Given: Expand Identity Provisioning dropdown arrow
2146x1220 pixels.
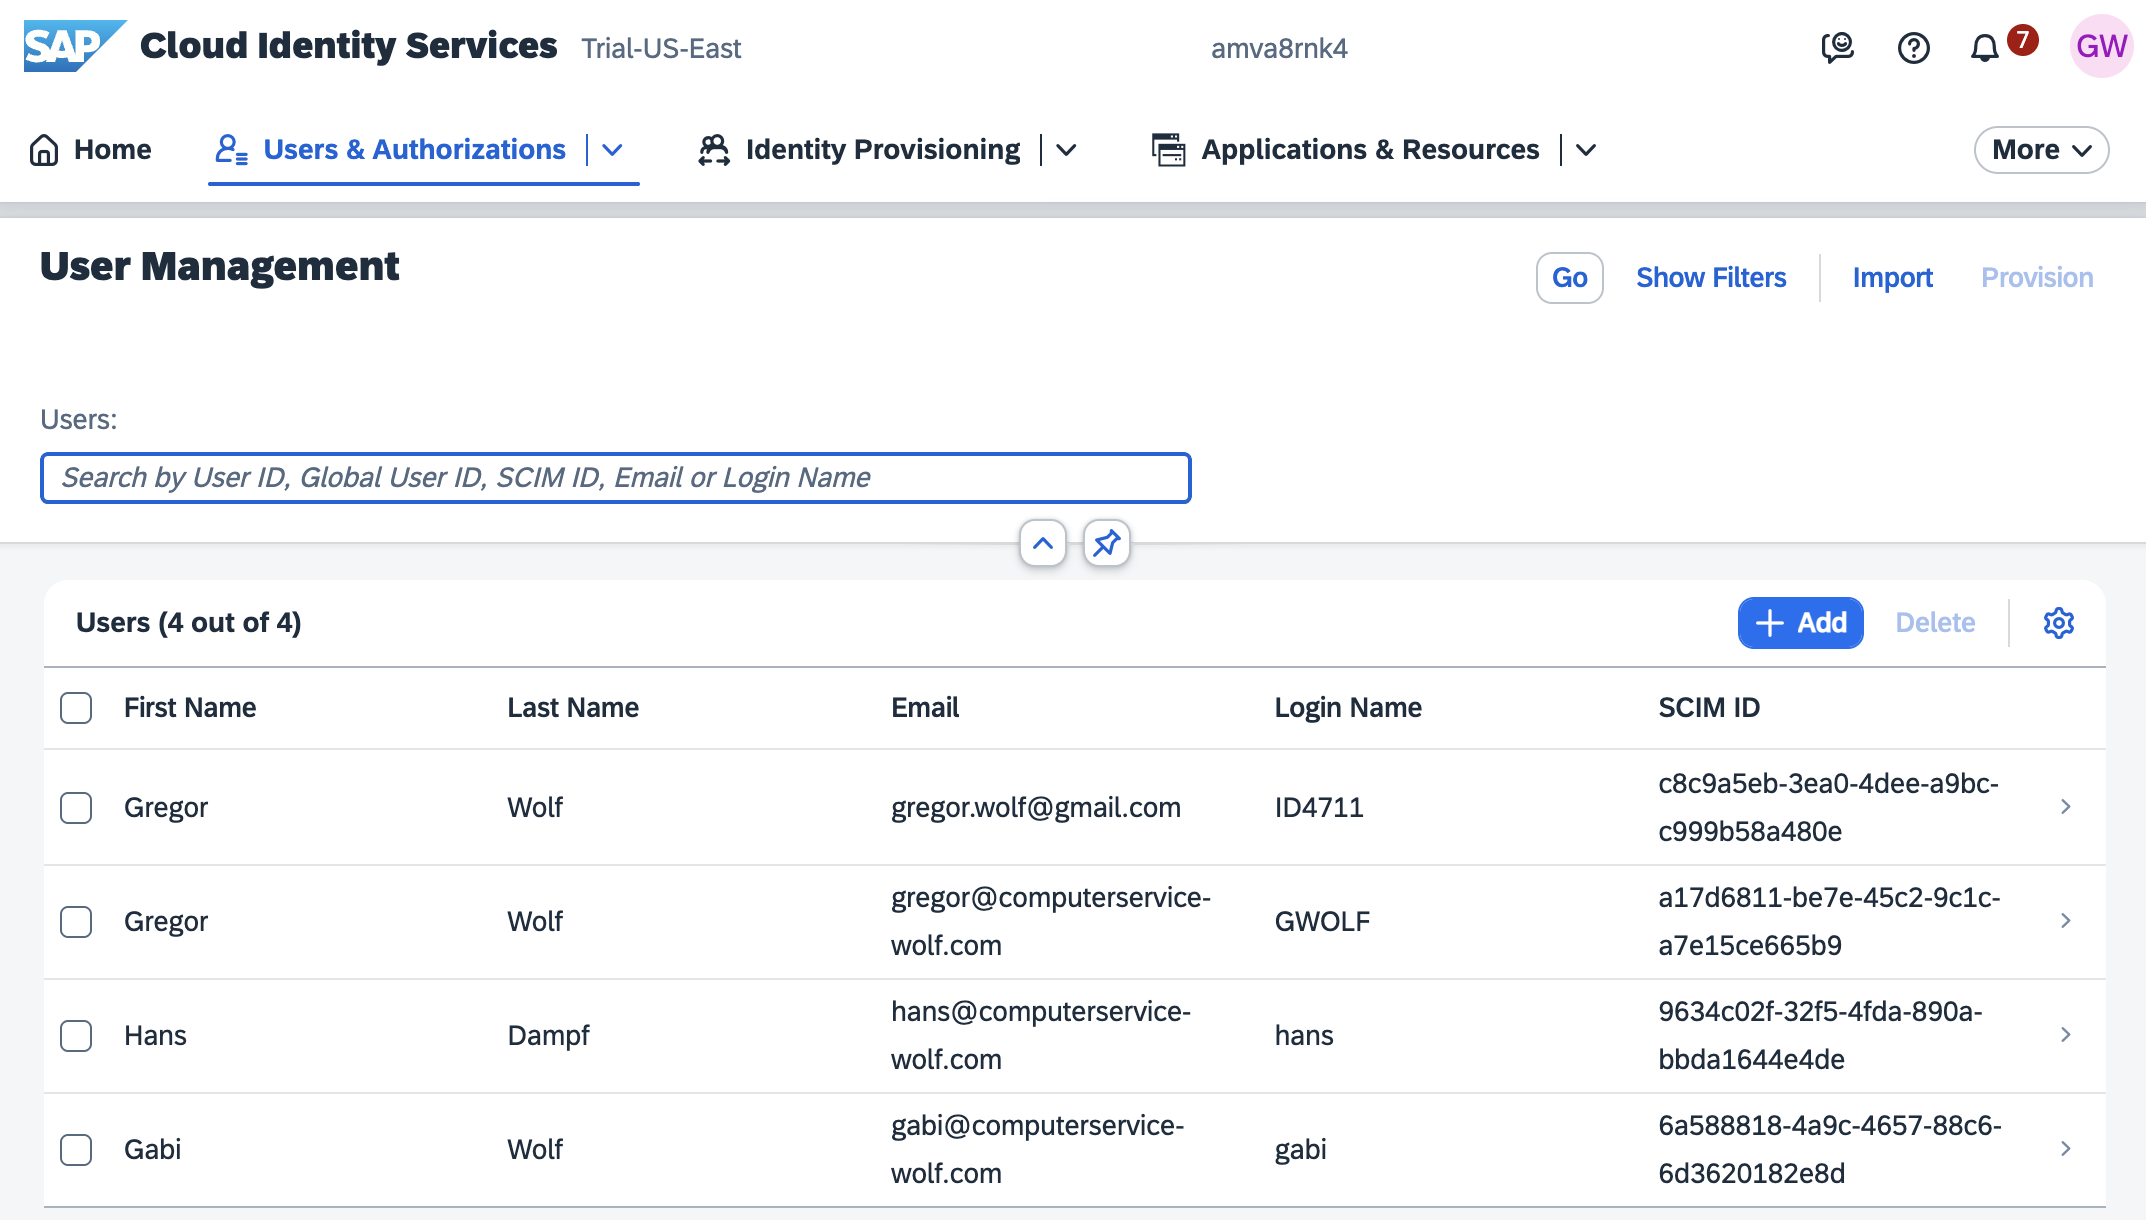Looking at the screenshot, I should click(x=1067, y=149).
